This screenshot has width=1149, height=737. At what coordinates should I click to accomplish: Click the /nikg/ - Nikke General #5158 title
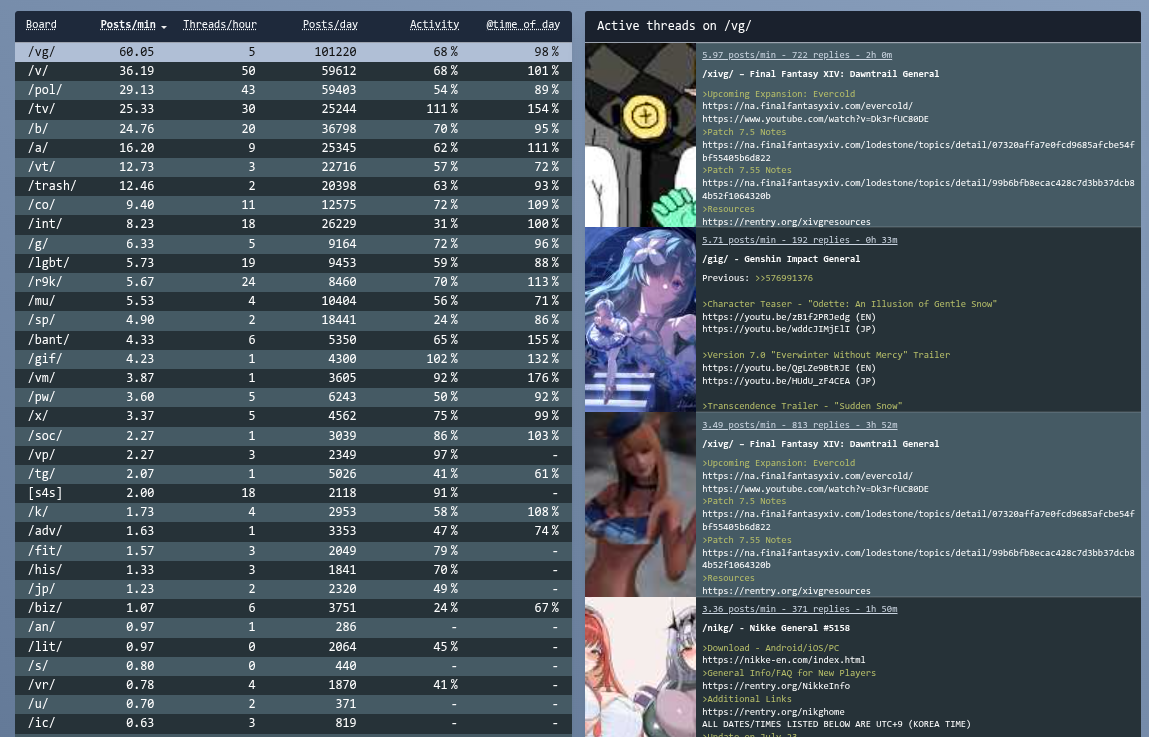(776, 628)
